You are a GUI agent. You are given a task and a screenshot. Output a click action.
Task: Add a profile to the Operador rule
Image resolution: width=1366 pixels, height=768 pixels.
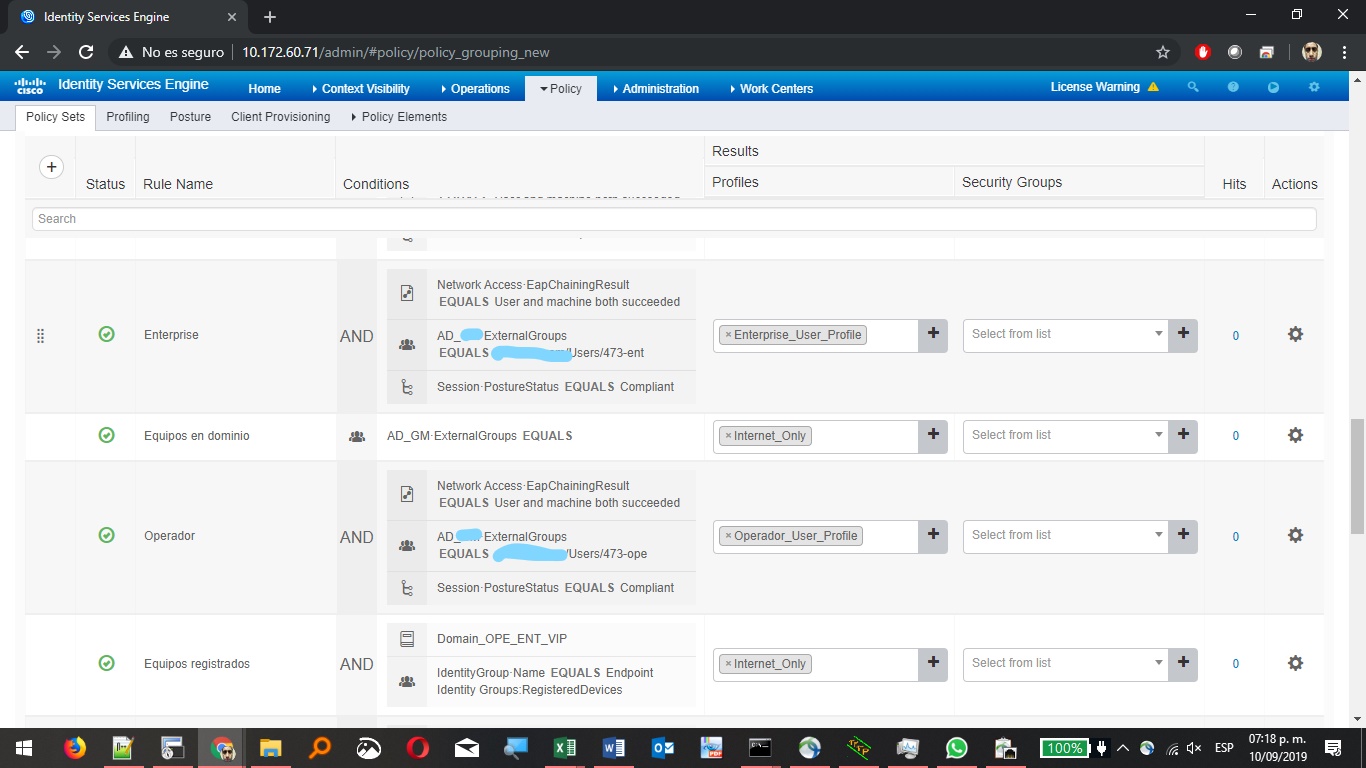933,536
